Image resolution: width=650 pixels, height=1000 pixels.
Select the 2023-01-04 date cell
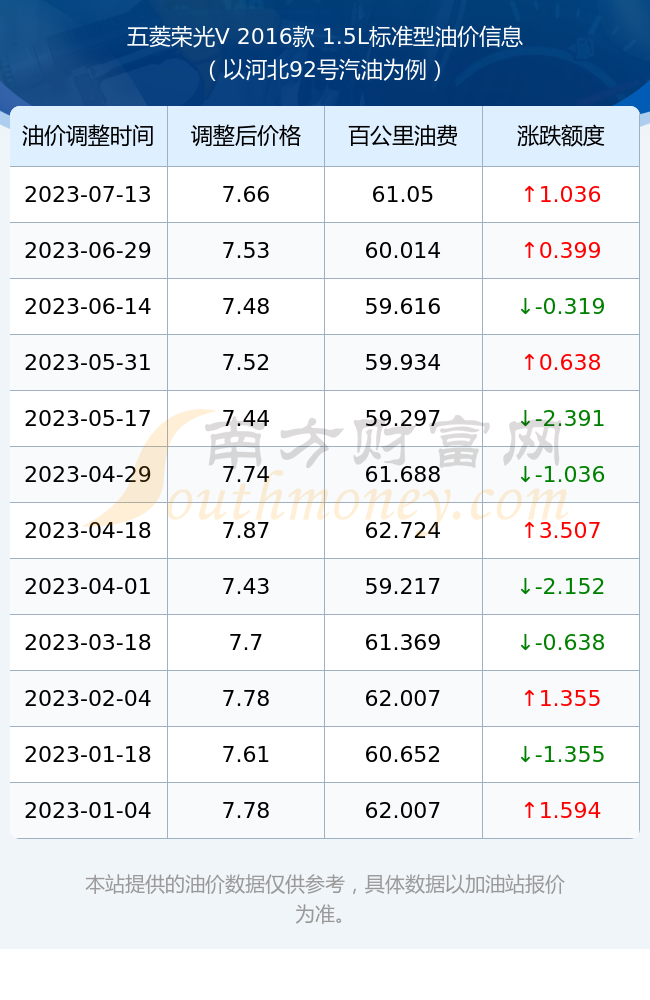pos(88,811)
